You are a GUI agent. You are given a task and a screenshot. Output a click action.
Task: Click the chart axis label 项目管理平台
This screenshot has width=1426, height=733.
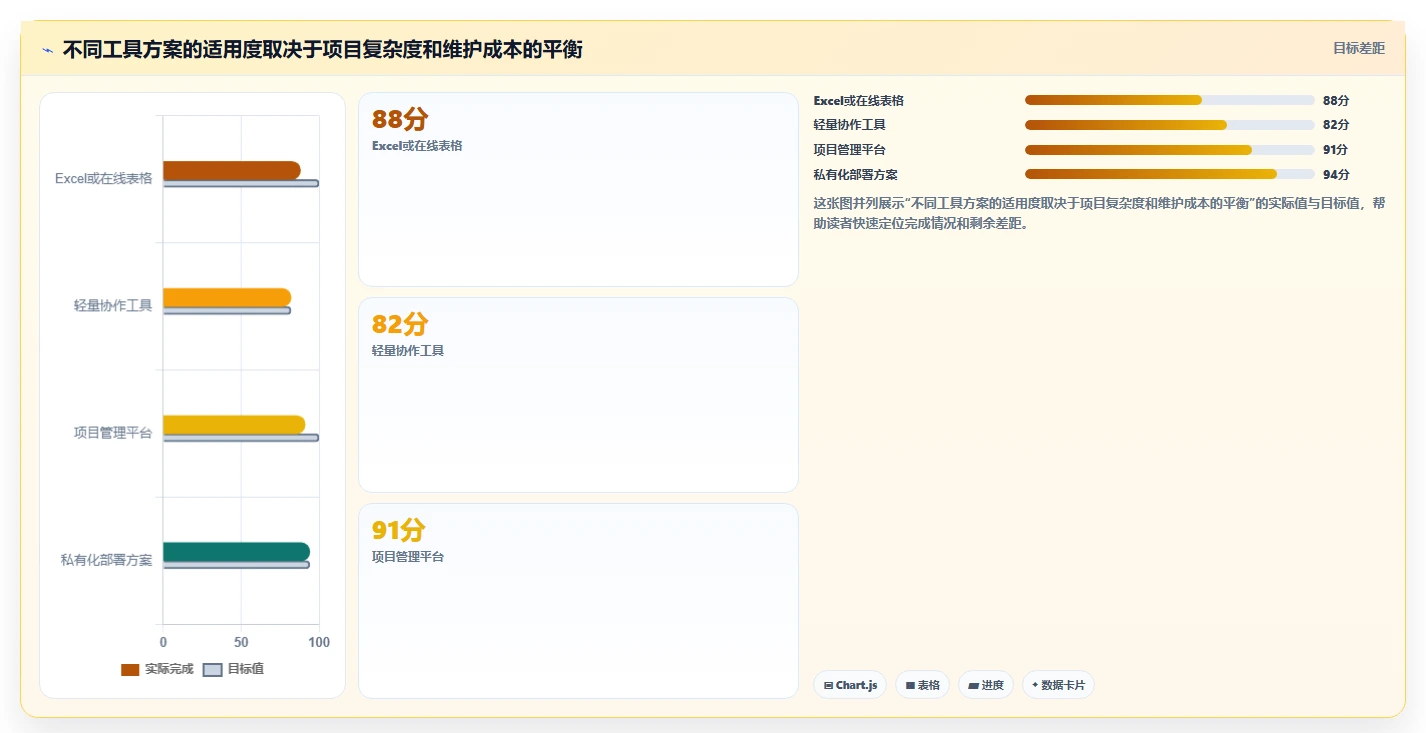(113, 433)
